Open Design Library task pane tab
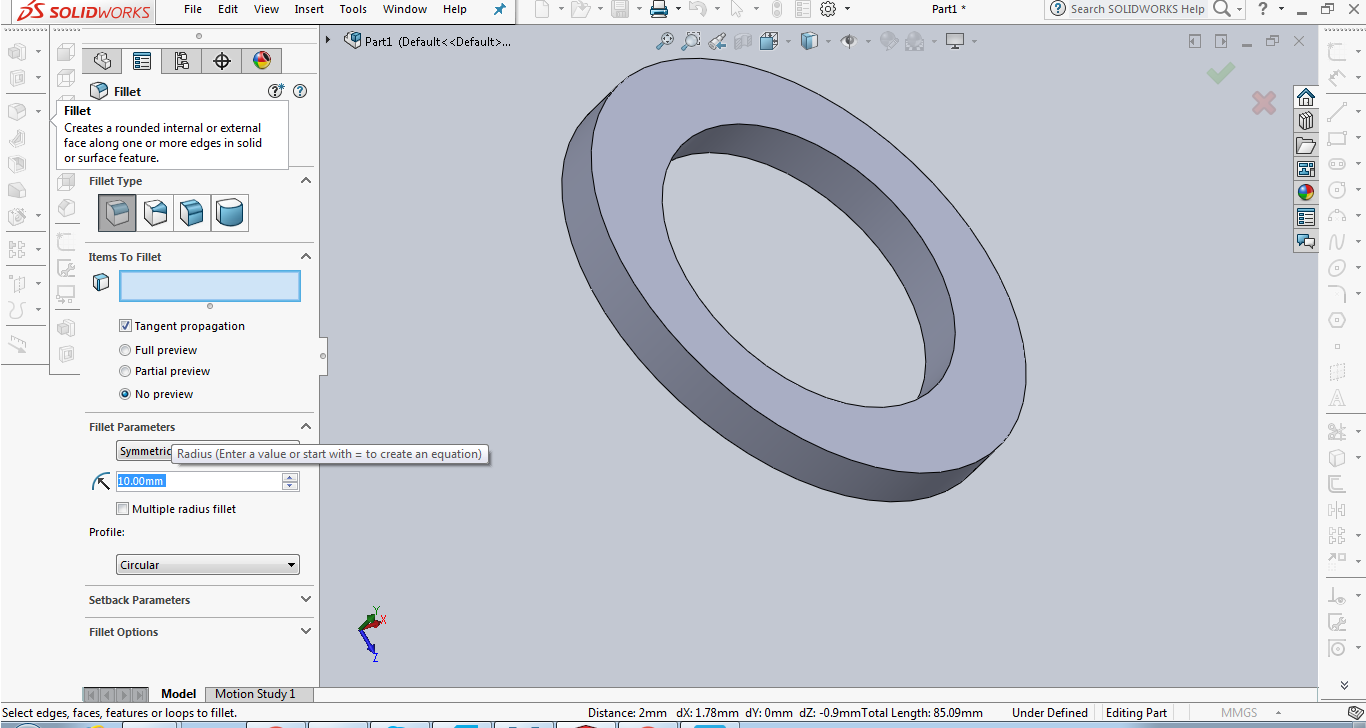Image resolution: width=1366 pixels, height=728 pixels. [x=1305, y=121]
